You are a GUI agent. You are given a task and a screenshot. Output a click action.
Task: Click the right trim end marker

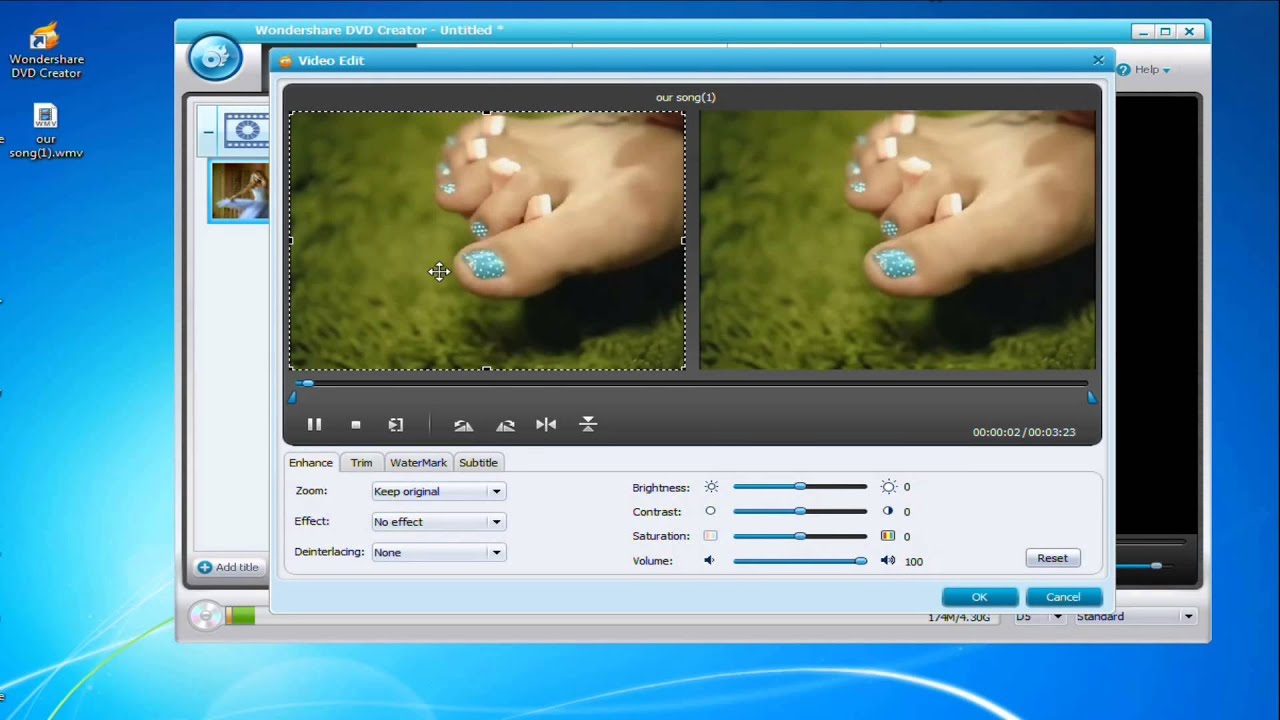[x=1092, y=398]
